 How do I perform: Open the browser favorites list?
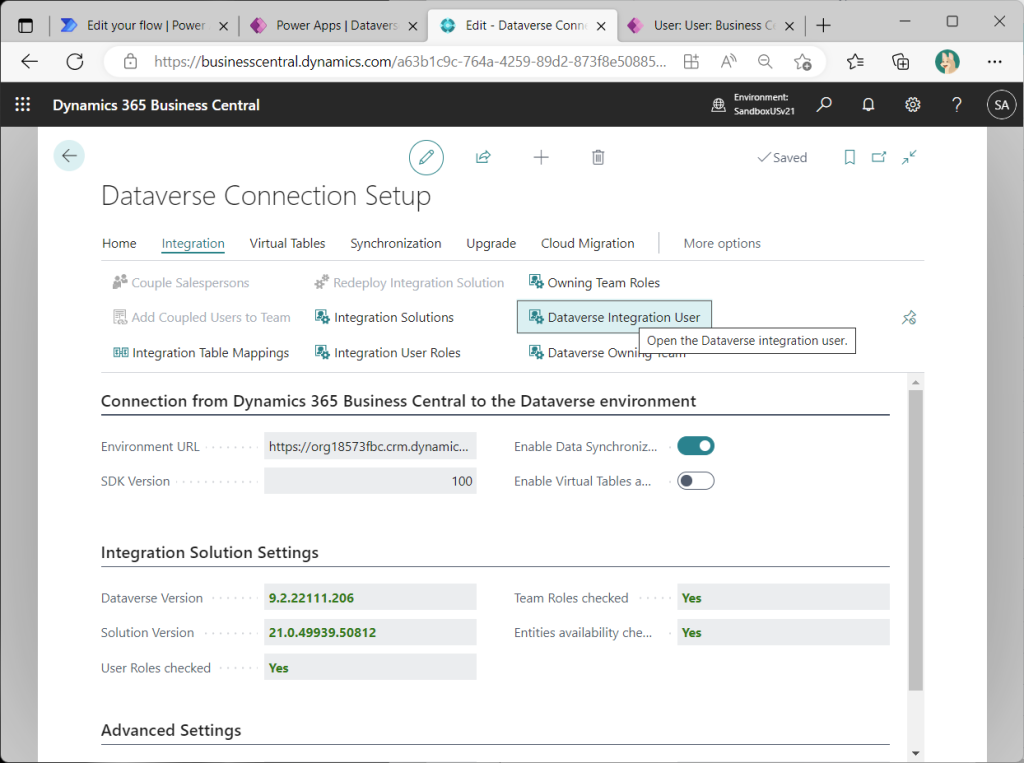click(x=855, y=62)
